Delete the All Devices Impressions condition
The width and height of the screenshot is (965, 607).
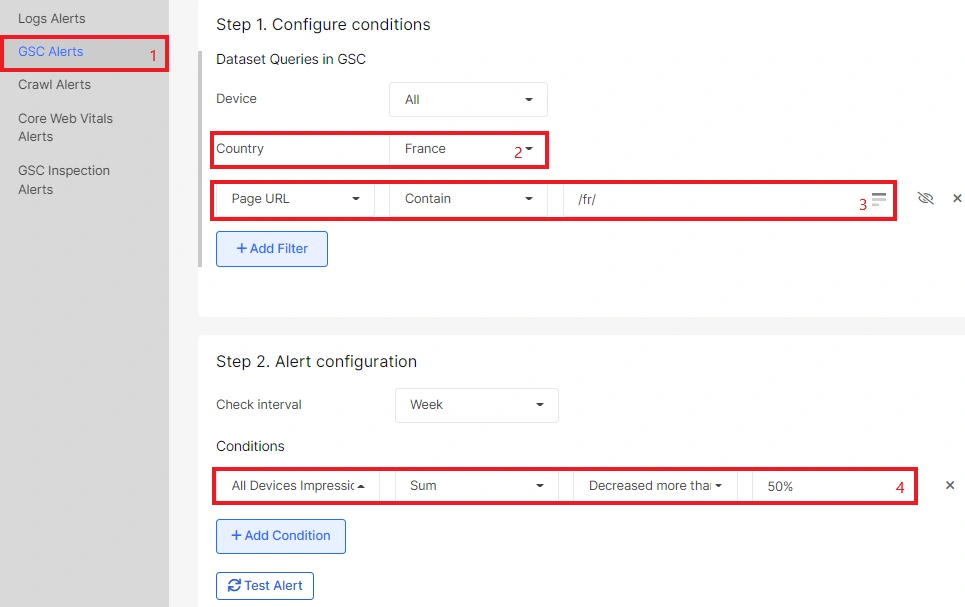(949, 485)
